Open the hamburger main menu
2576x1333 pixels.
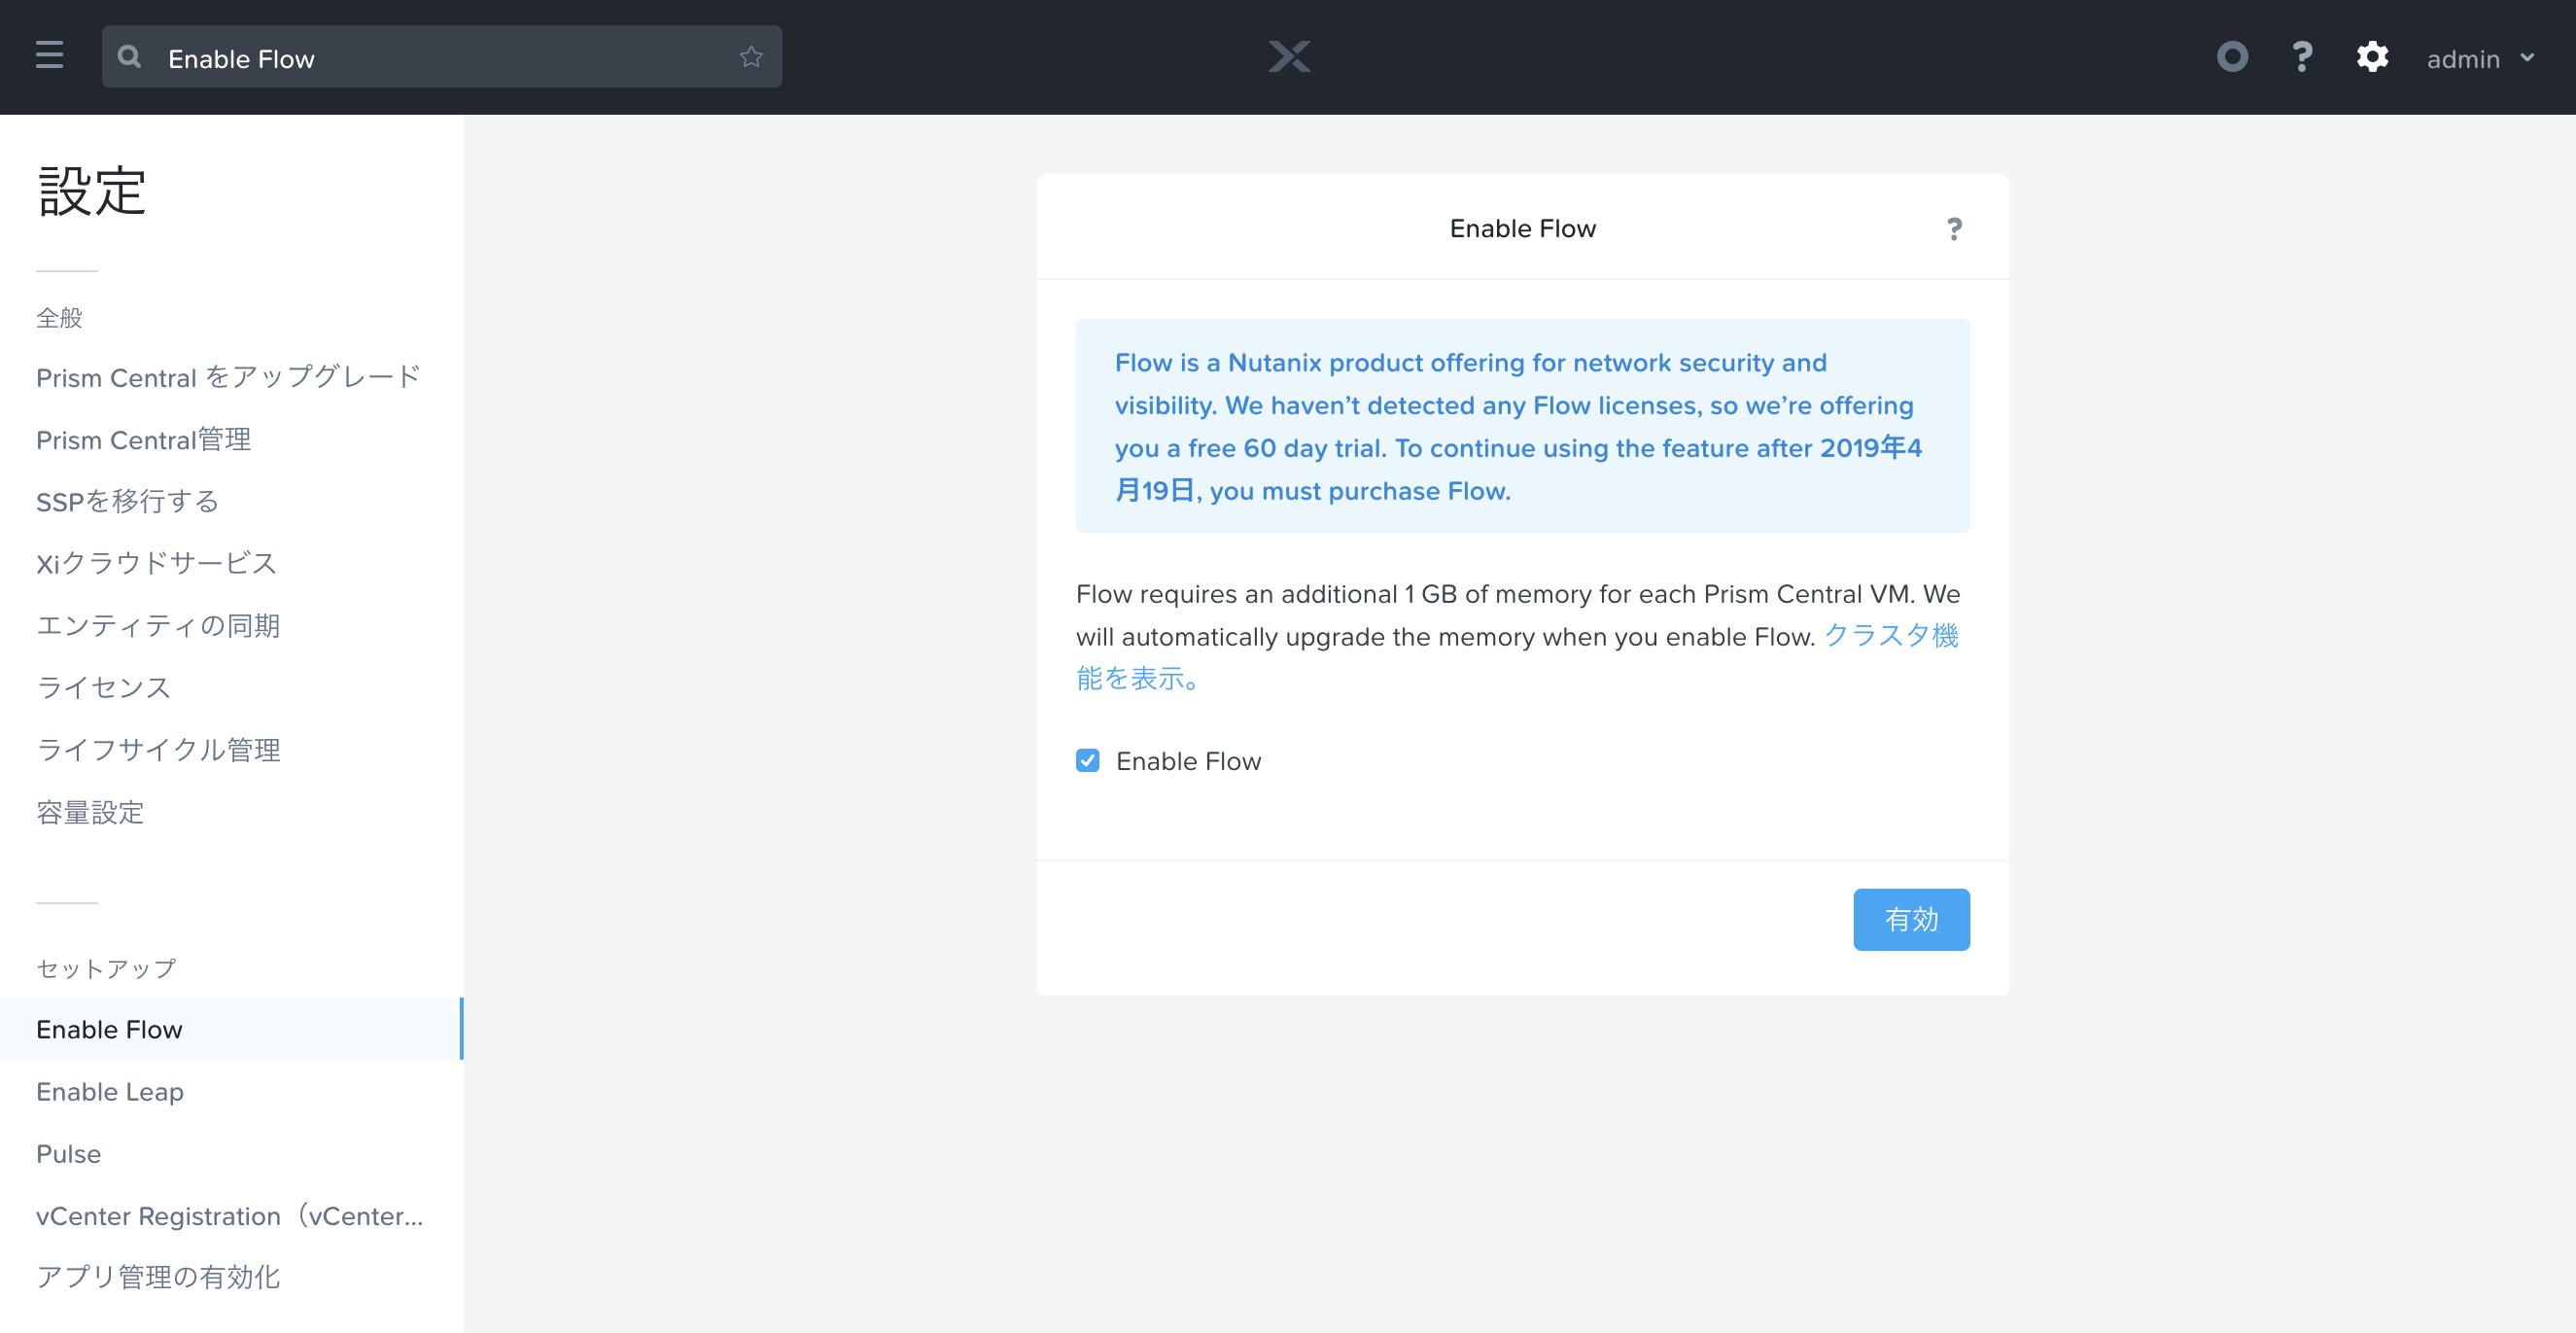49,56
